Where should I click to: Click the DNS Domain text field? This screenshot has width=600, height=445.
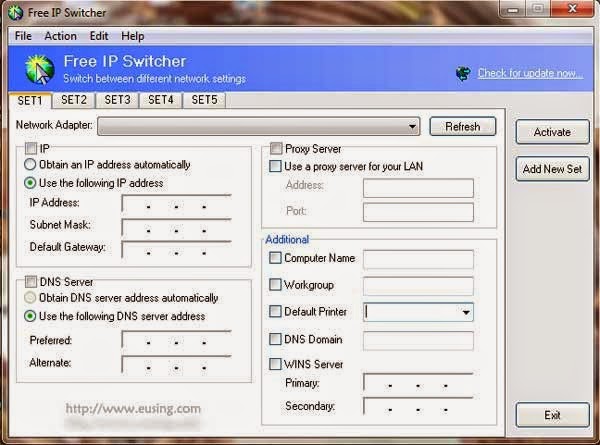418,341
